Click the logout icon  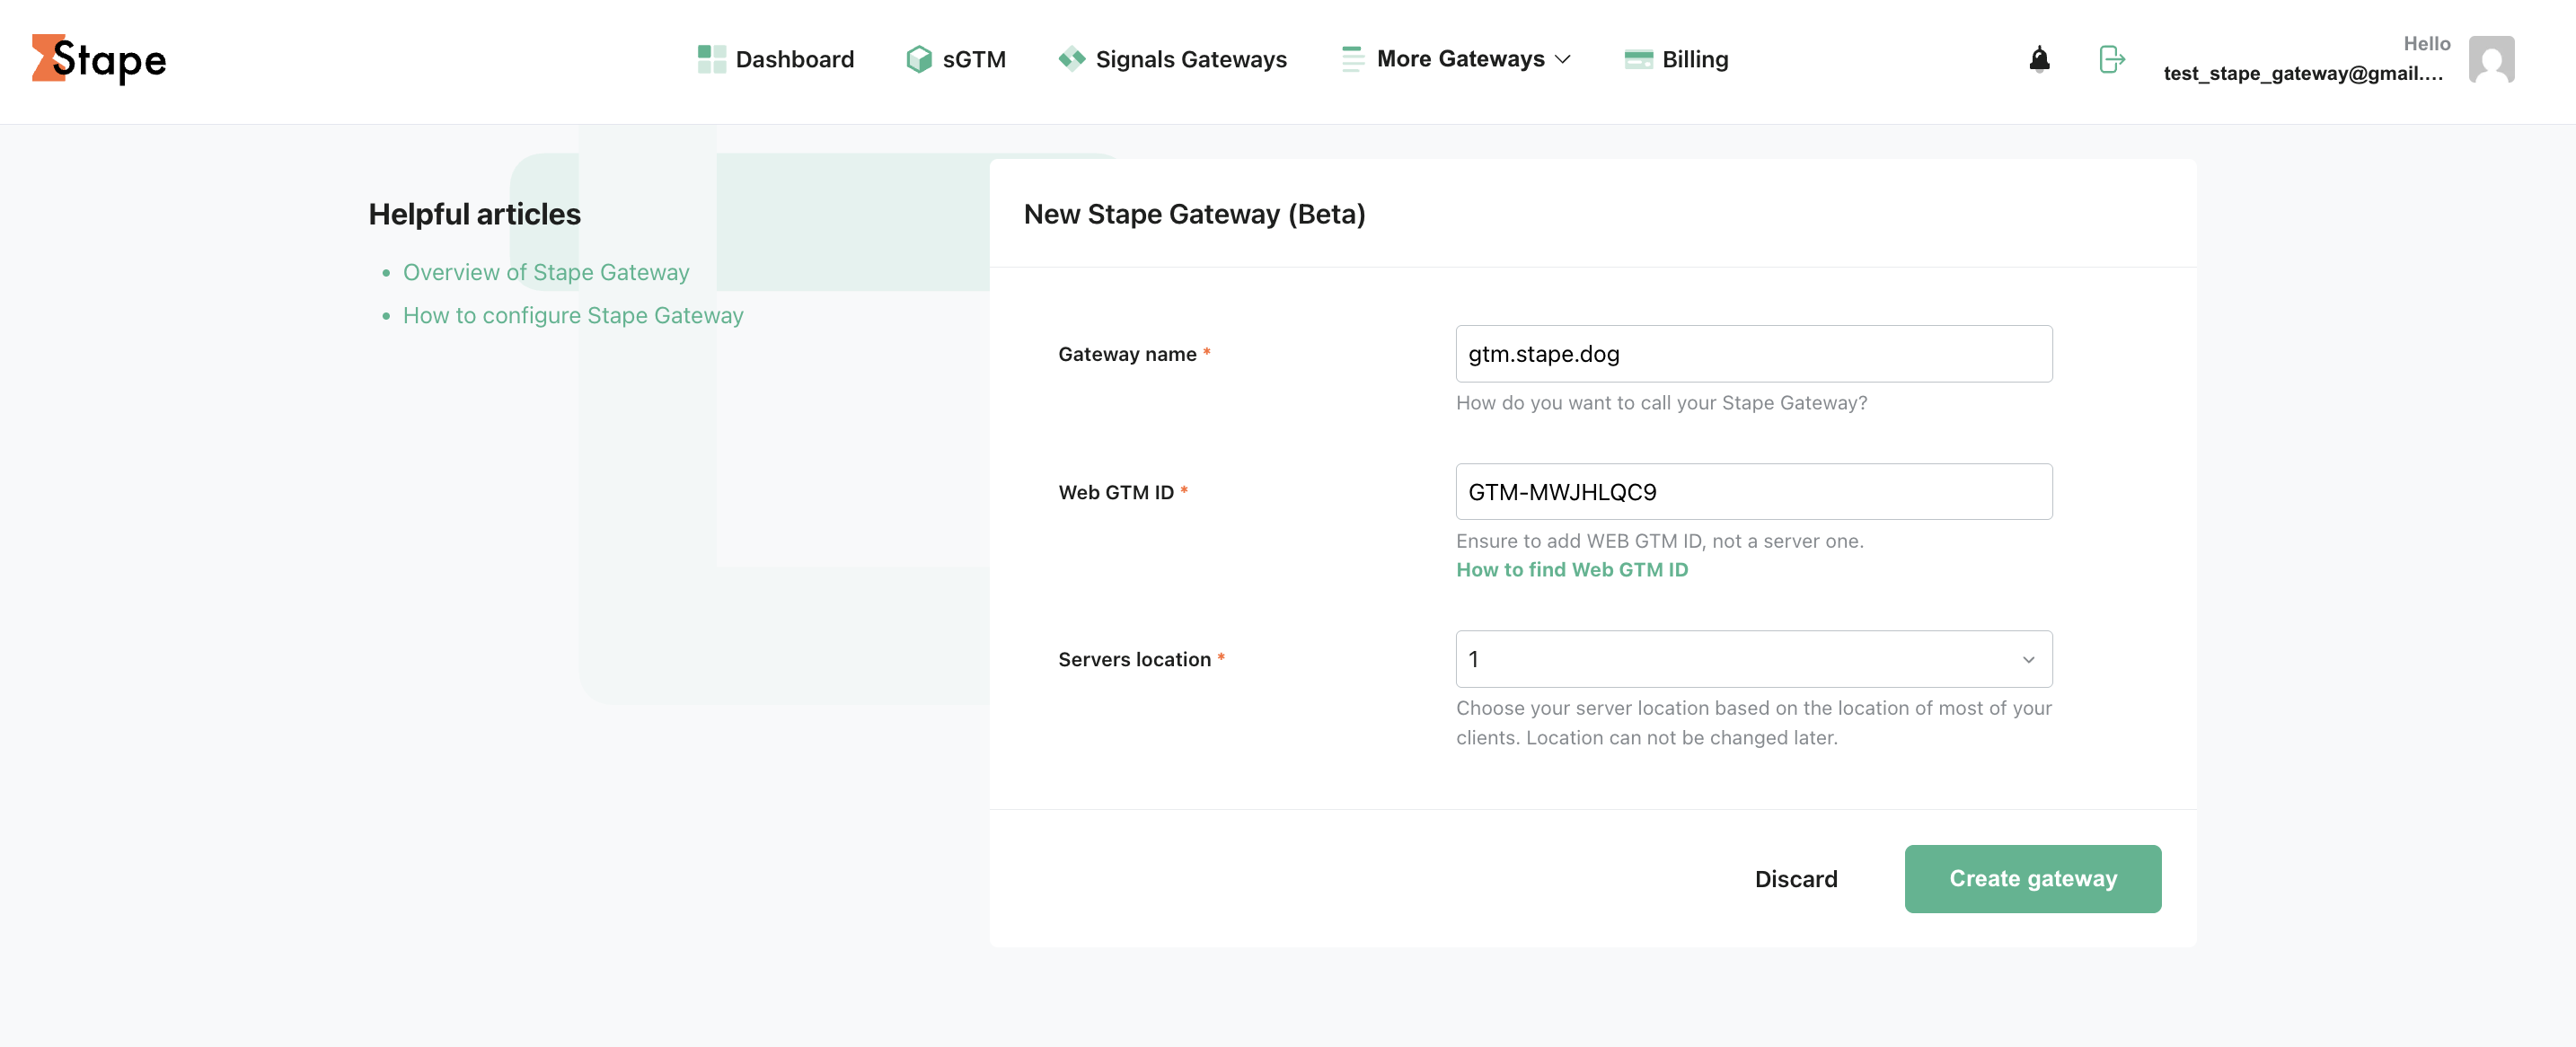pyautogui.click(x=2111, y=59)
